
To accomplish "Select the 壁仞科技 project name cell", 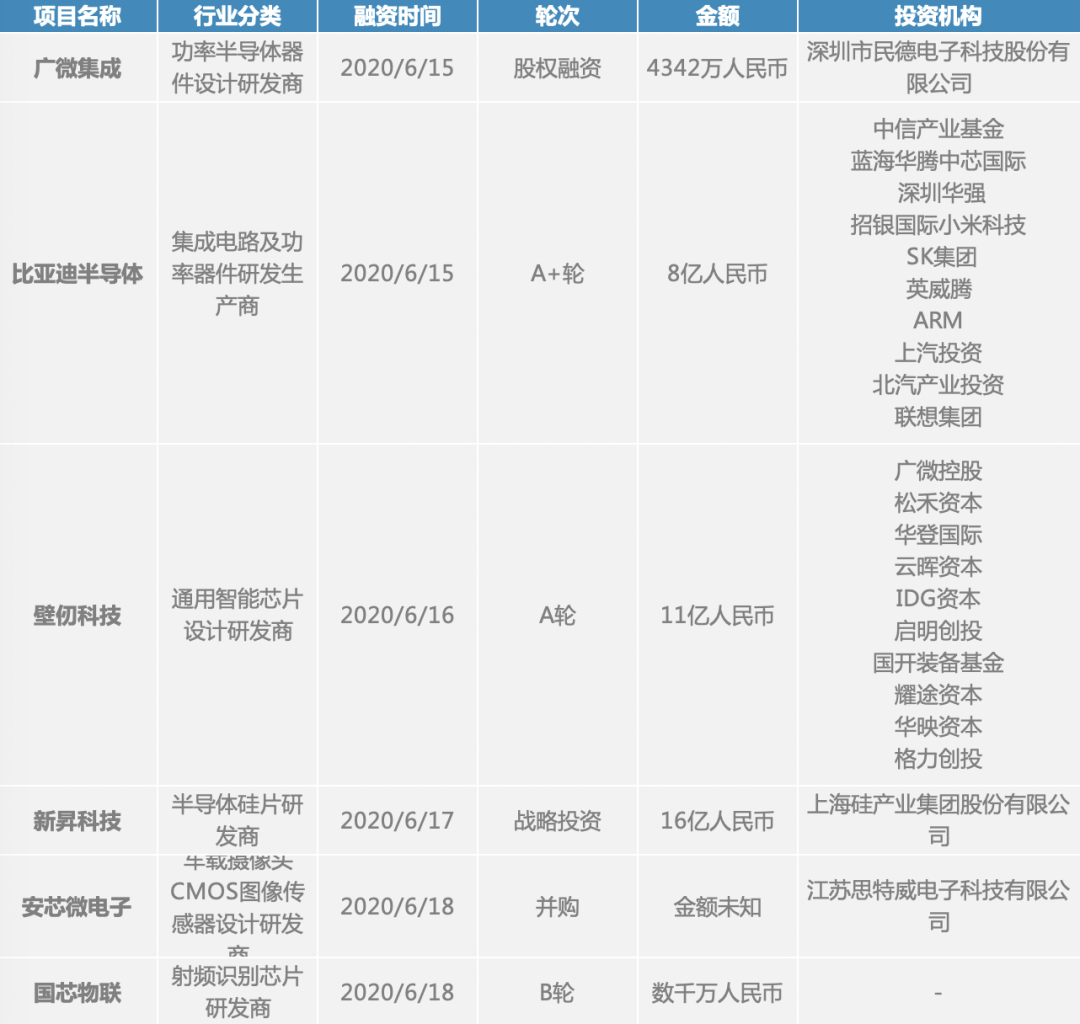I will (x=78, y=615).
